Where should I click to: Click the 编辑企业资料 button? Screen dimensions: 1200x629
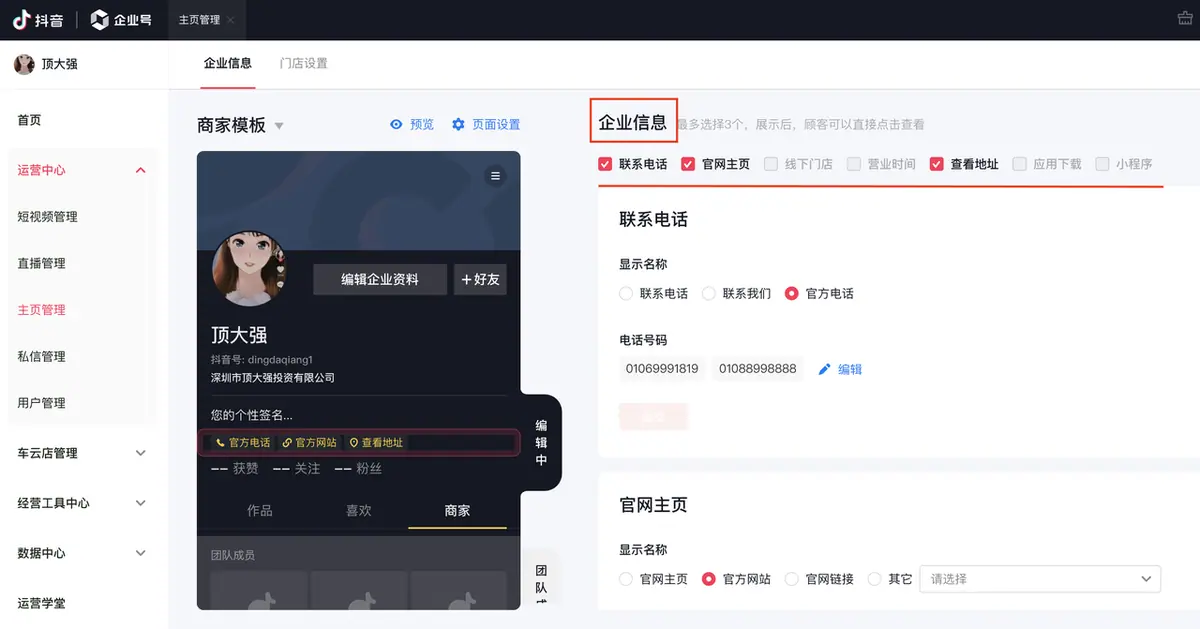[x=380, y=280]
